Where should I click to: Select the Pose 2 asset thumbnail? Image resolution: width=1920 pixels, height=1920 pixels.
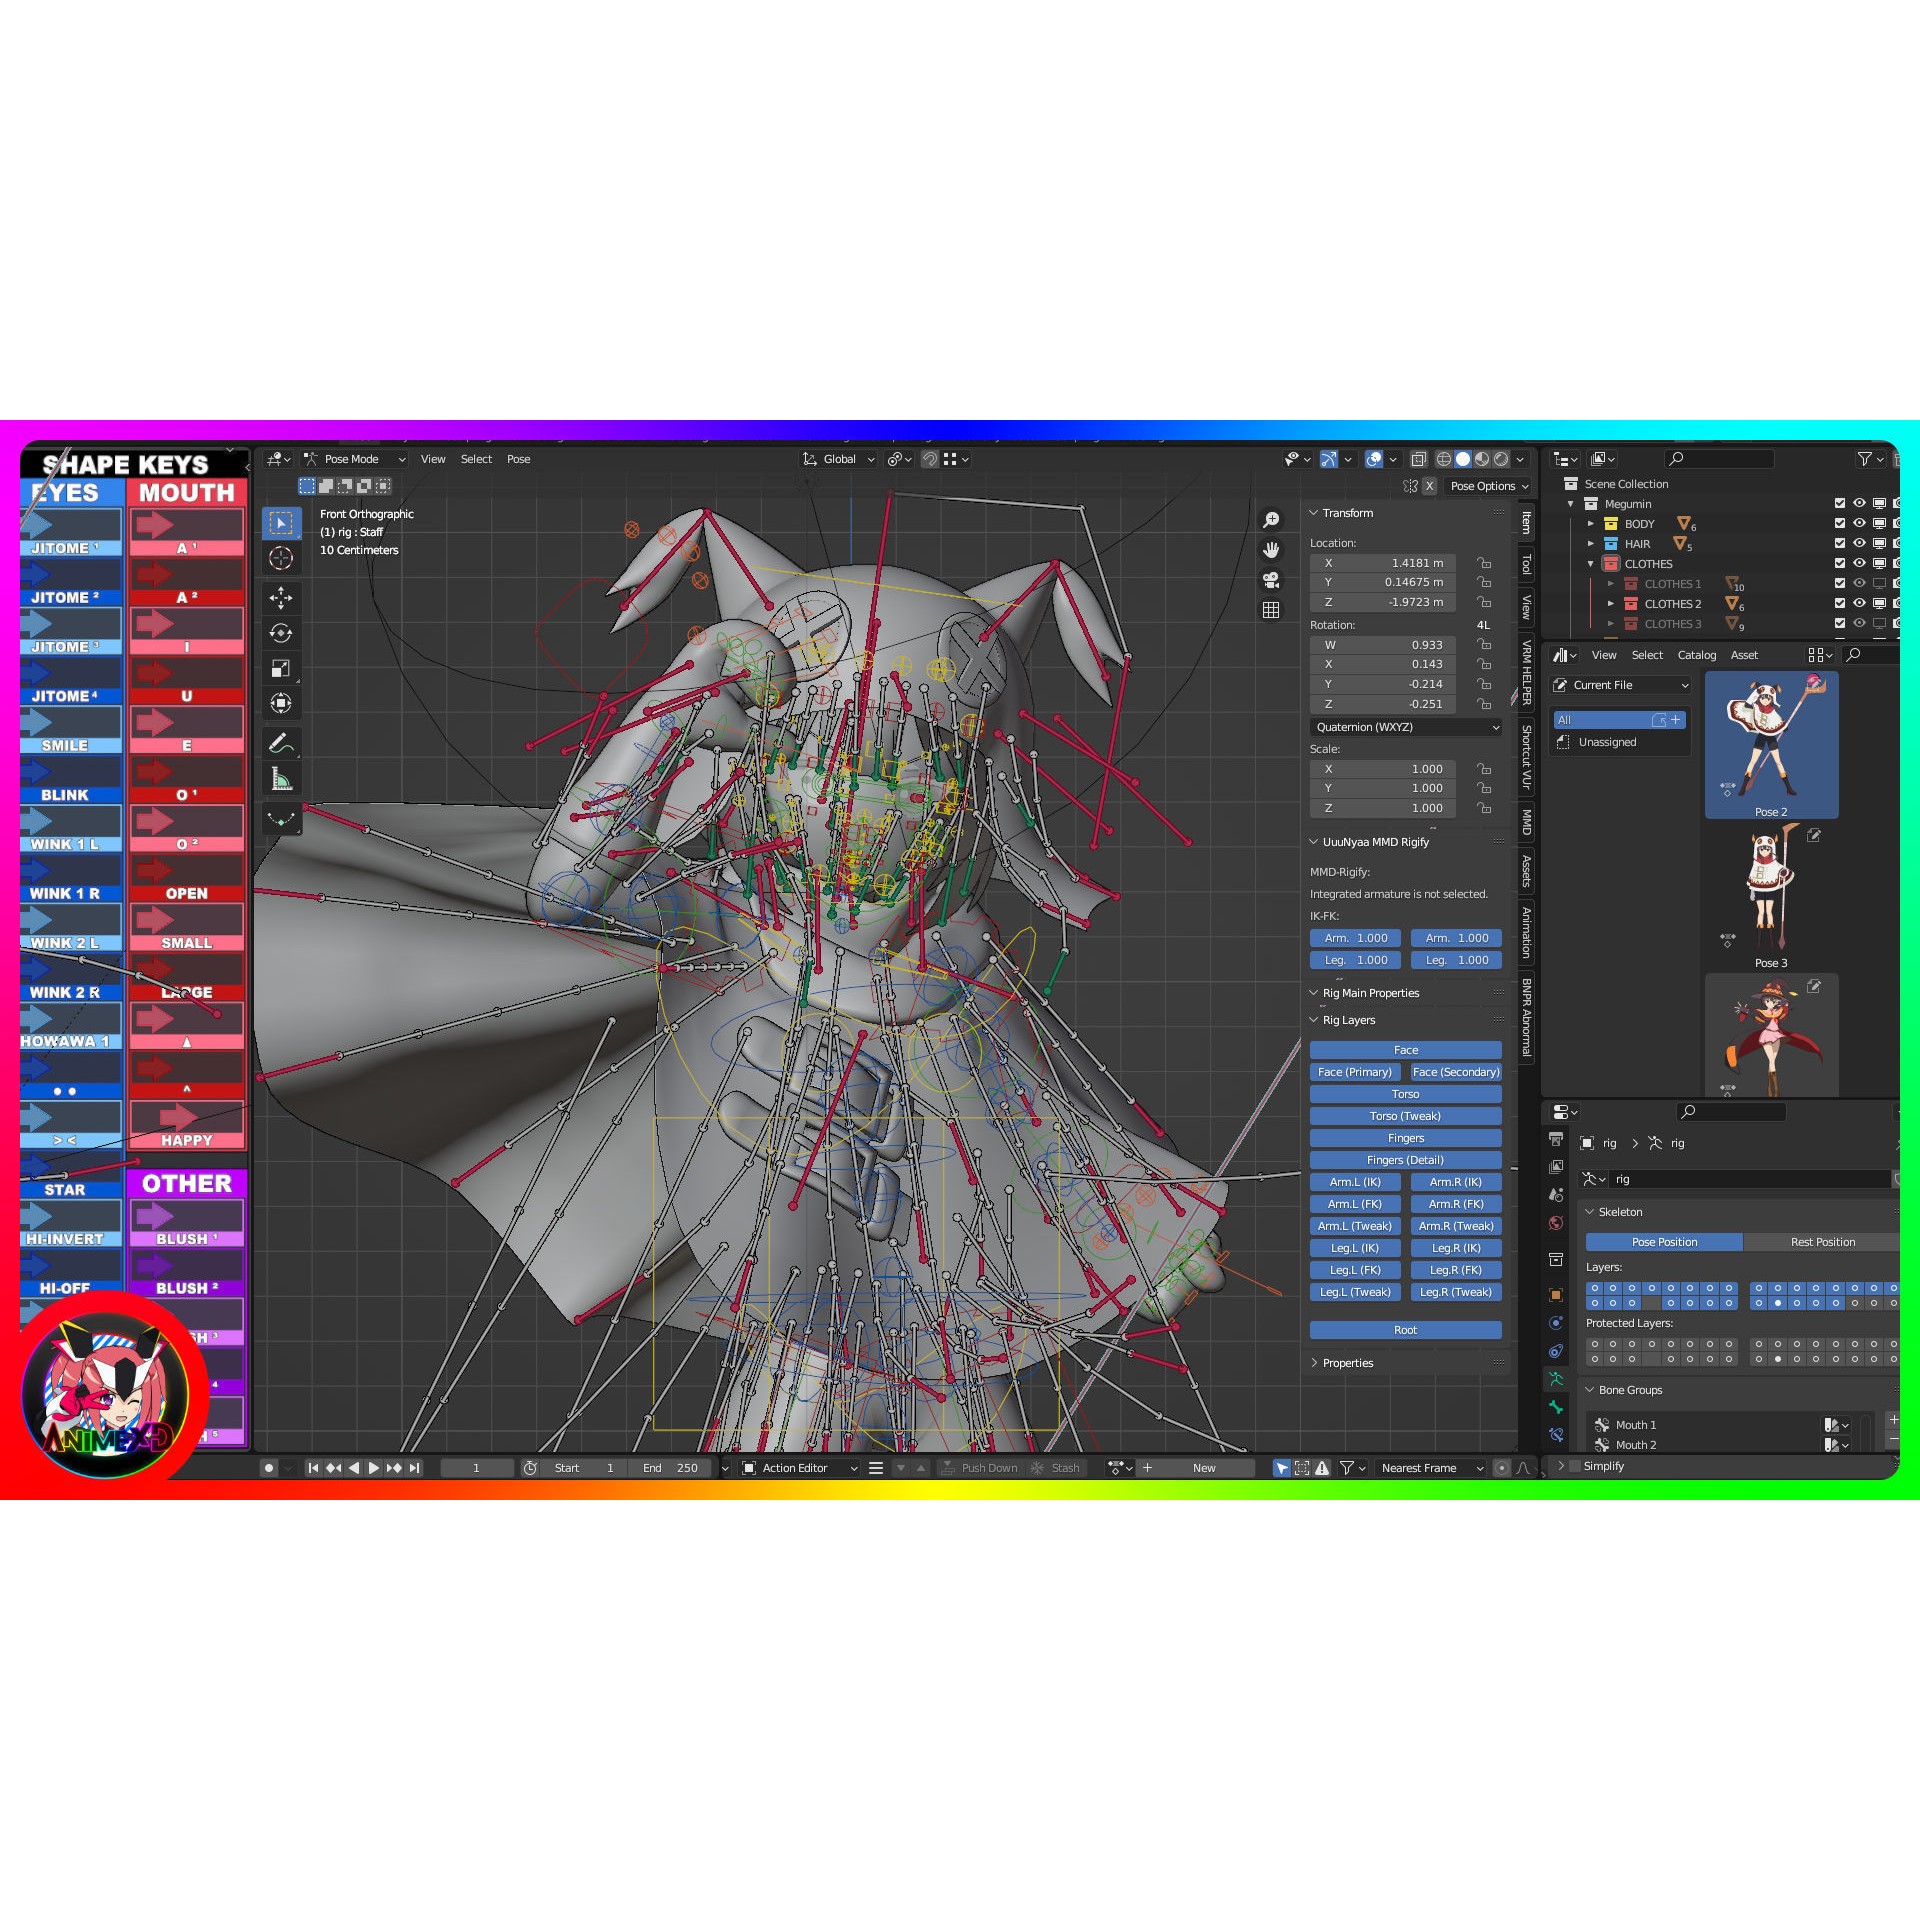[1770, 745]
